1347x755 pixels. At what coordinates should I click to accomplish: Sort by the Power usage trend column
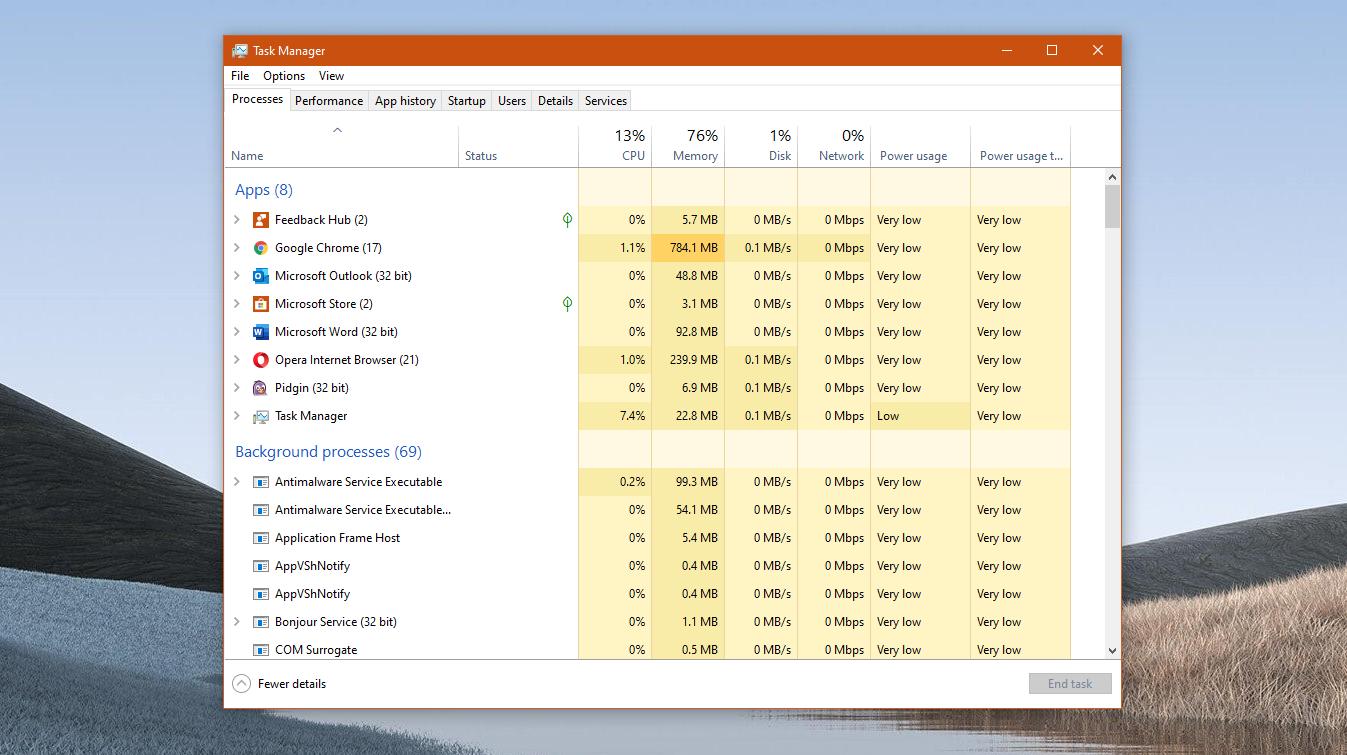pos(1020,146)
